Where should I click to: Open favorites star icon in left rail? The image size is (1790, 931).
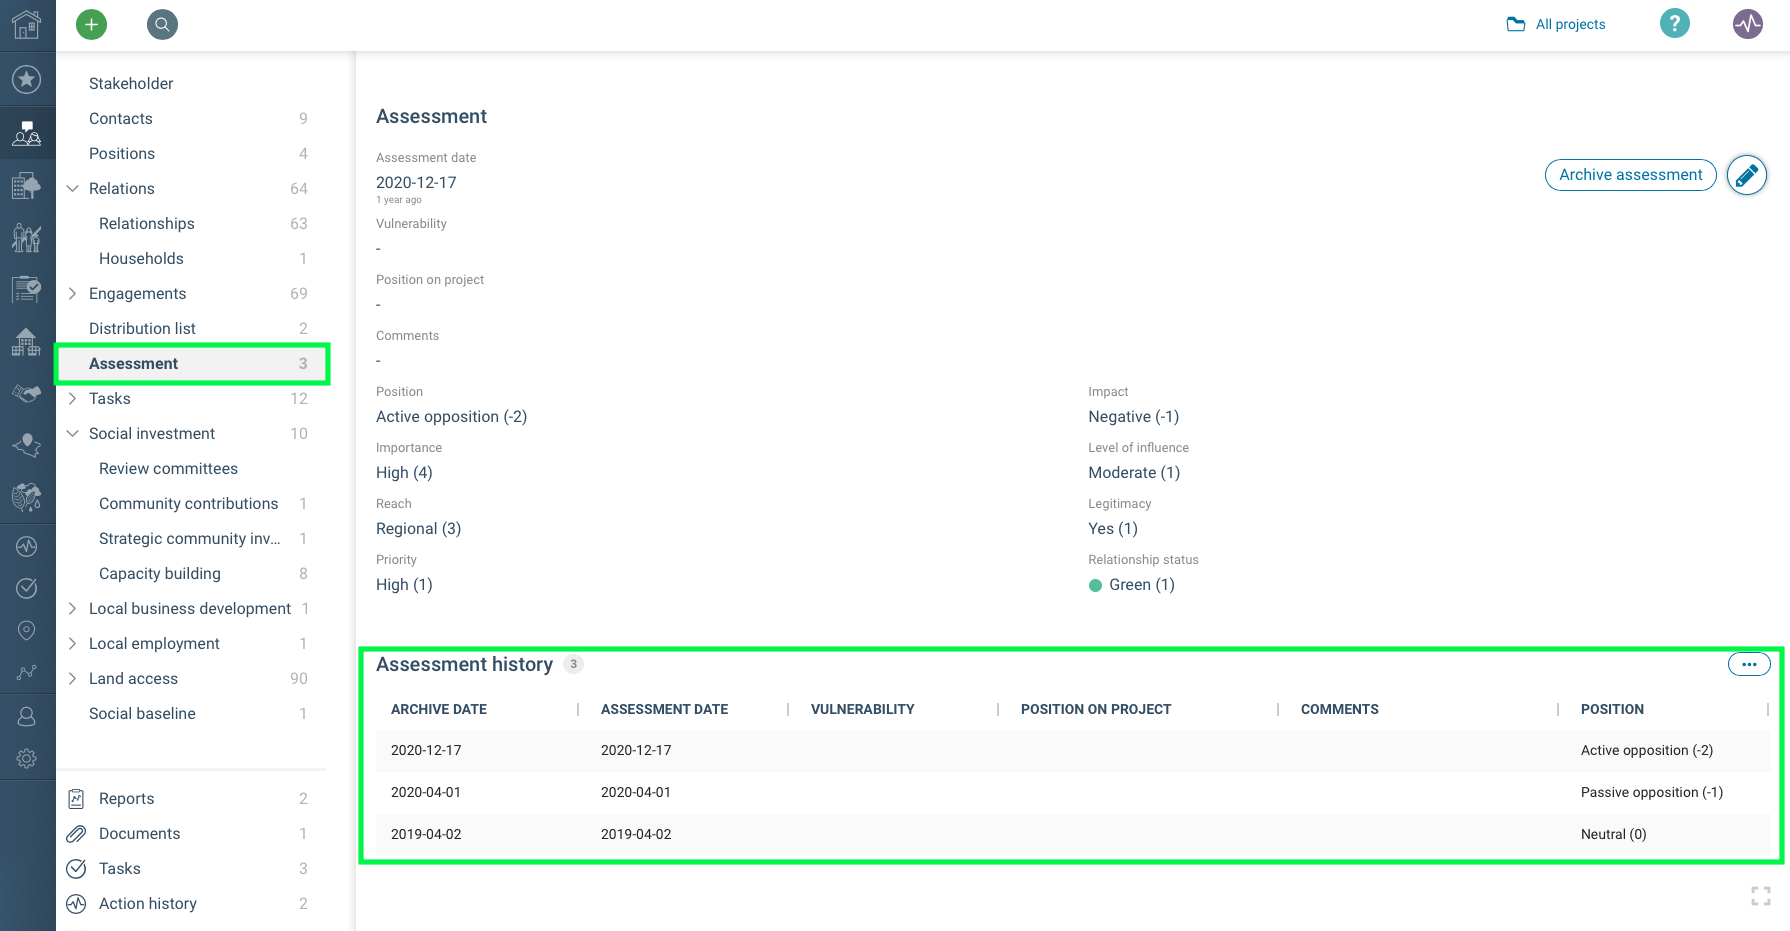27,79
